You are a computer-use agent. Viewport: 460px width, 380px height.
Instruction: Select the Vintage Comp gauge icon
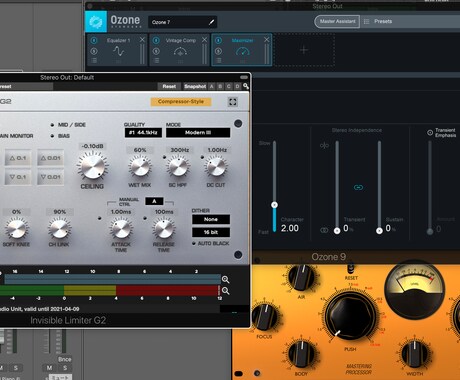pyautogui.click(x=180, y=51)
